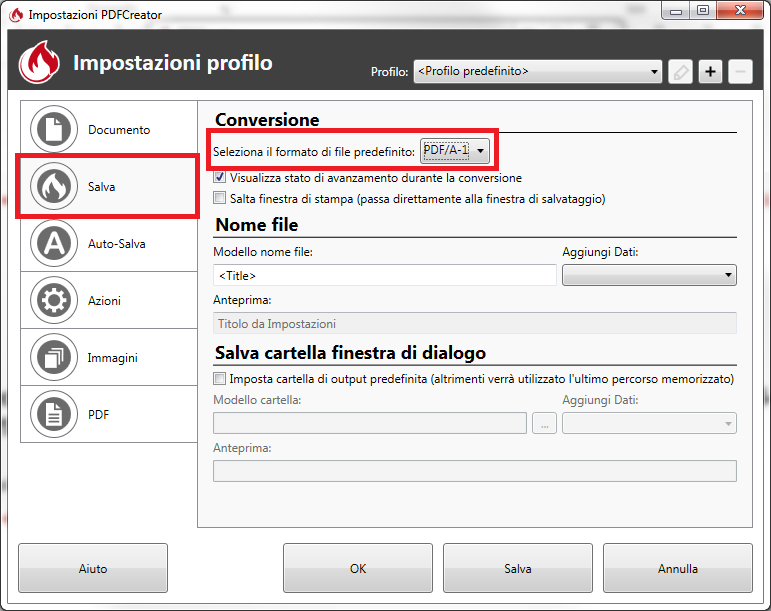Click the folder browse ellipsis button
The height and width of the screenshot is (611, 771).
coord(544,423)
